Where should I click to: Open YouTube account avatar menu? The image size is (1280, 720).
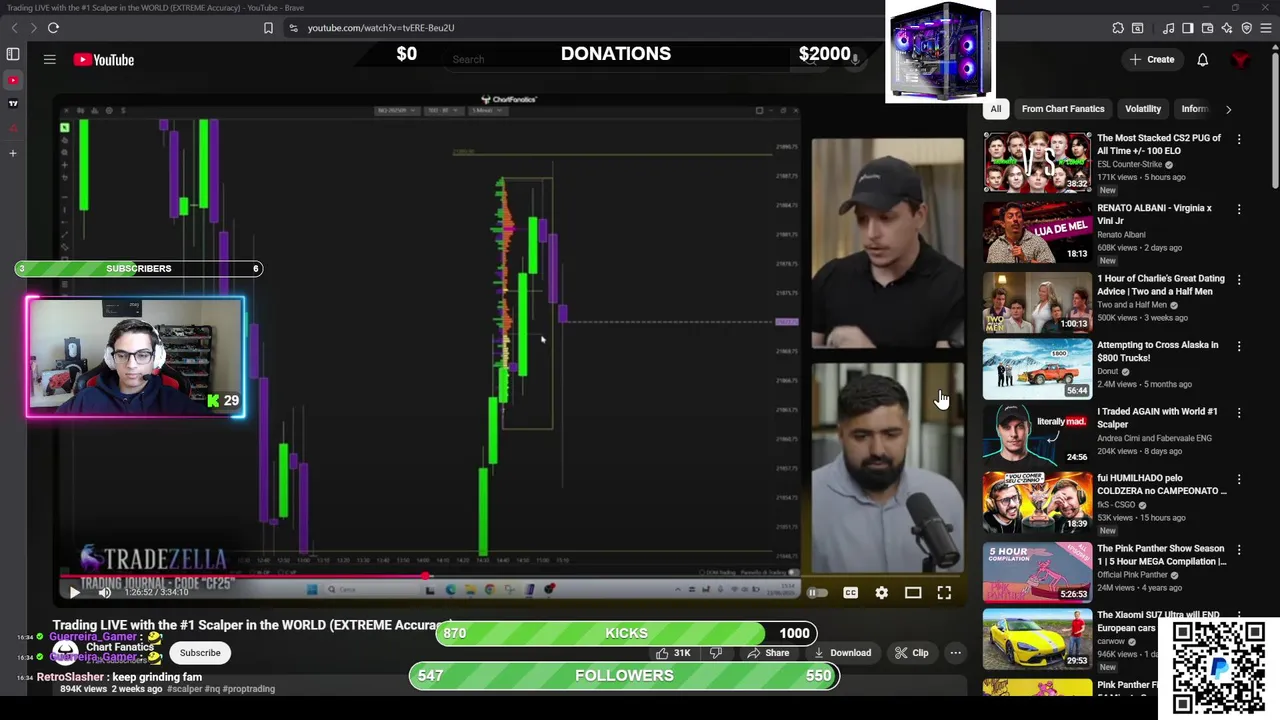pos(1241,60)
